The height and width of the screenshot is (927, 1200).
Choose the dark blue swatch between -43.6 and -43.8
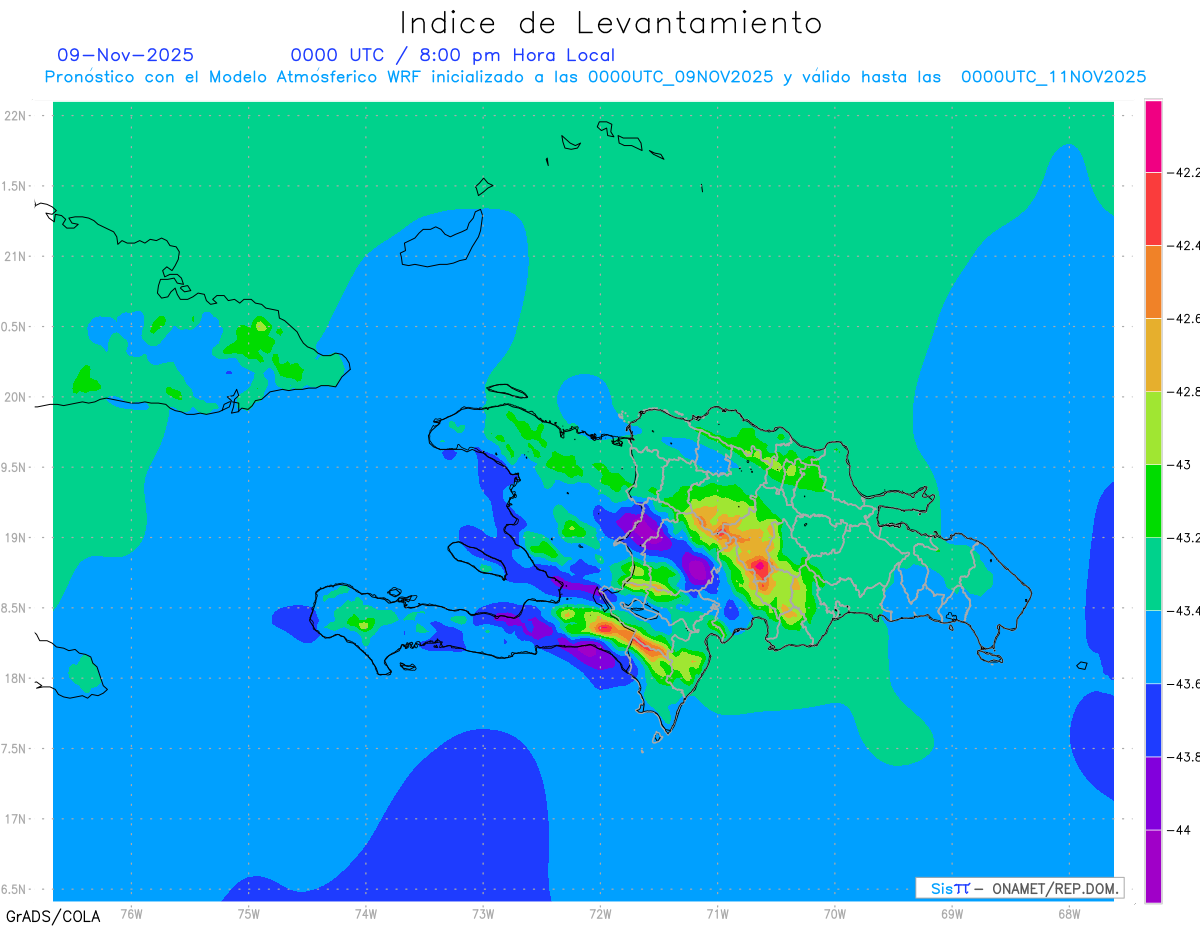pyautogui.click(x=1153, y=720)
